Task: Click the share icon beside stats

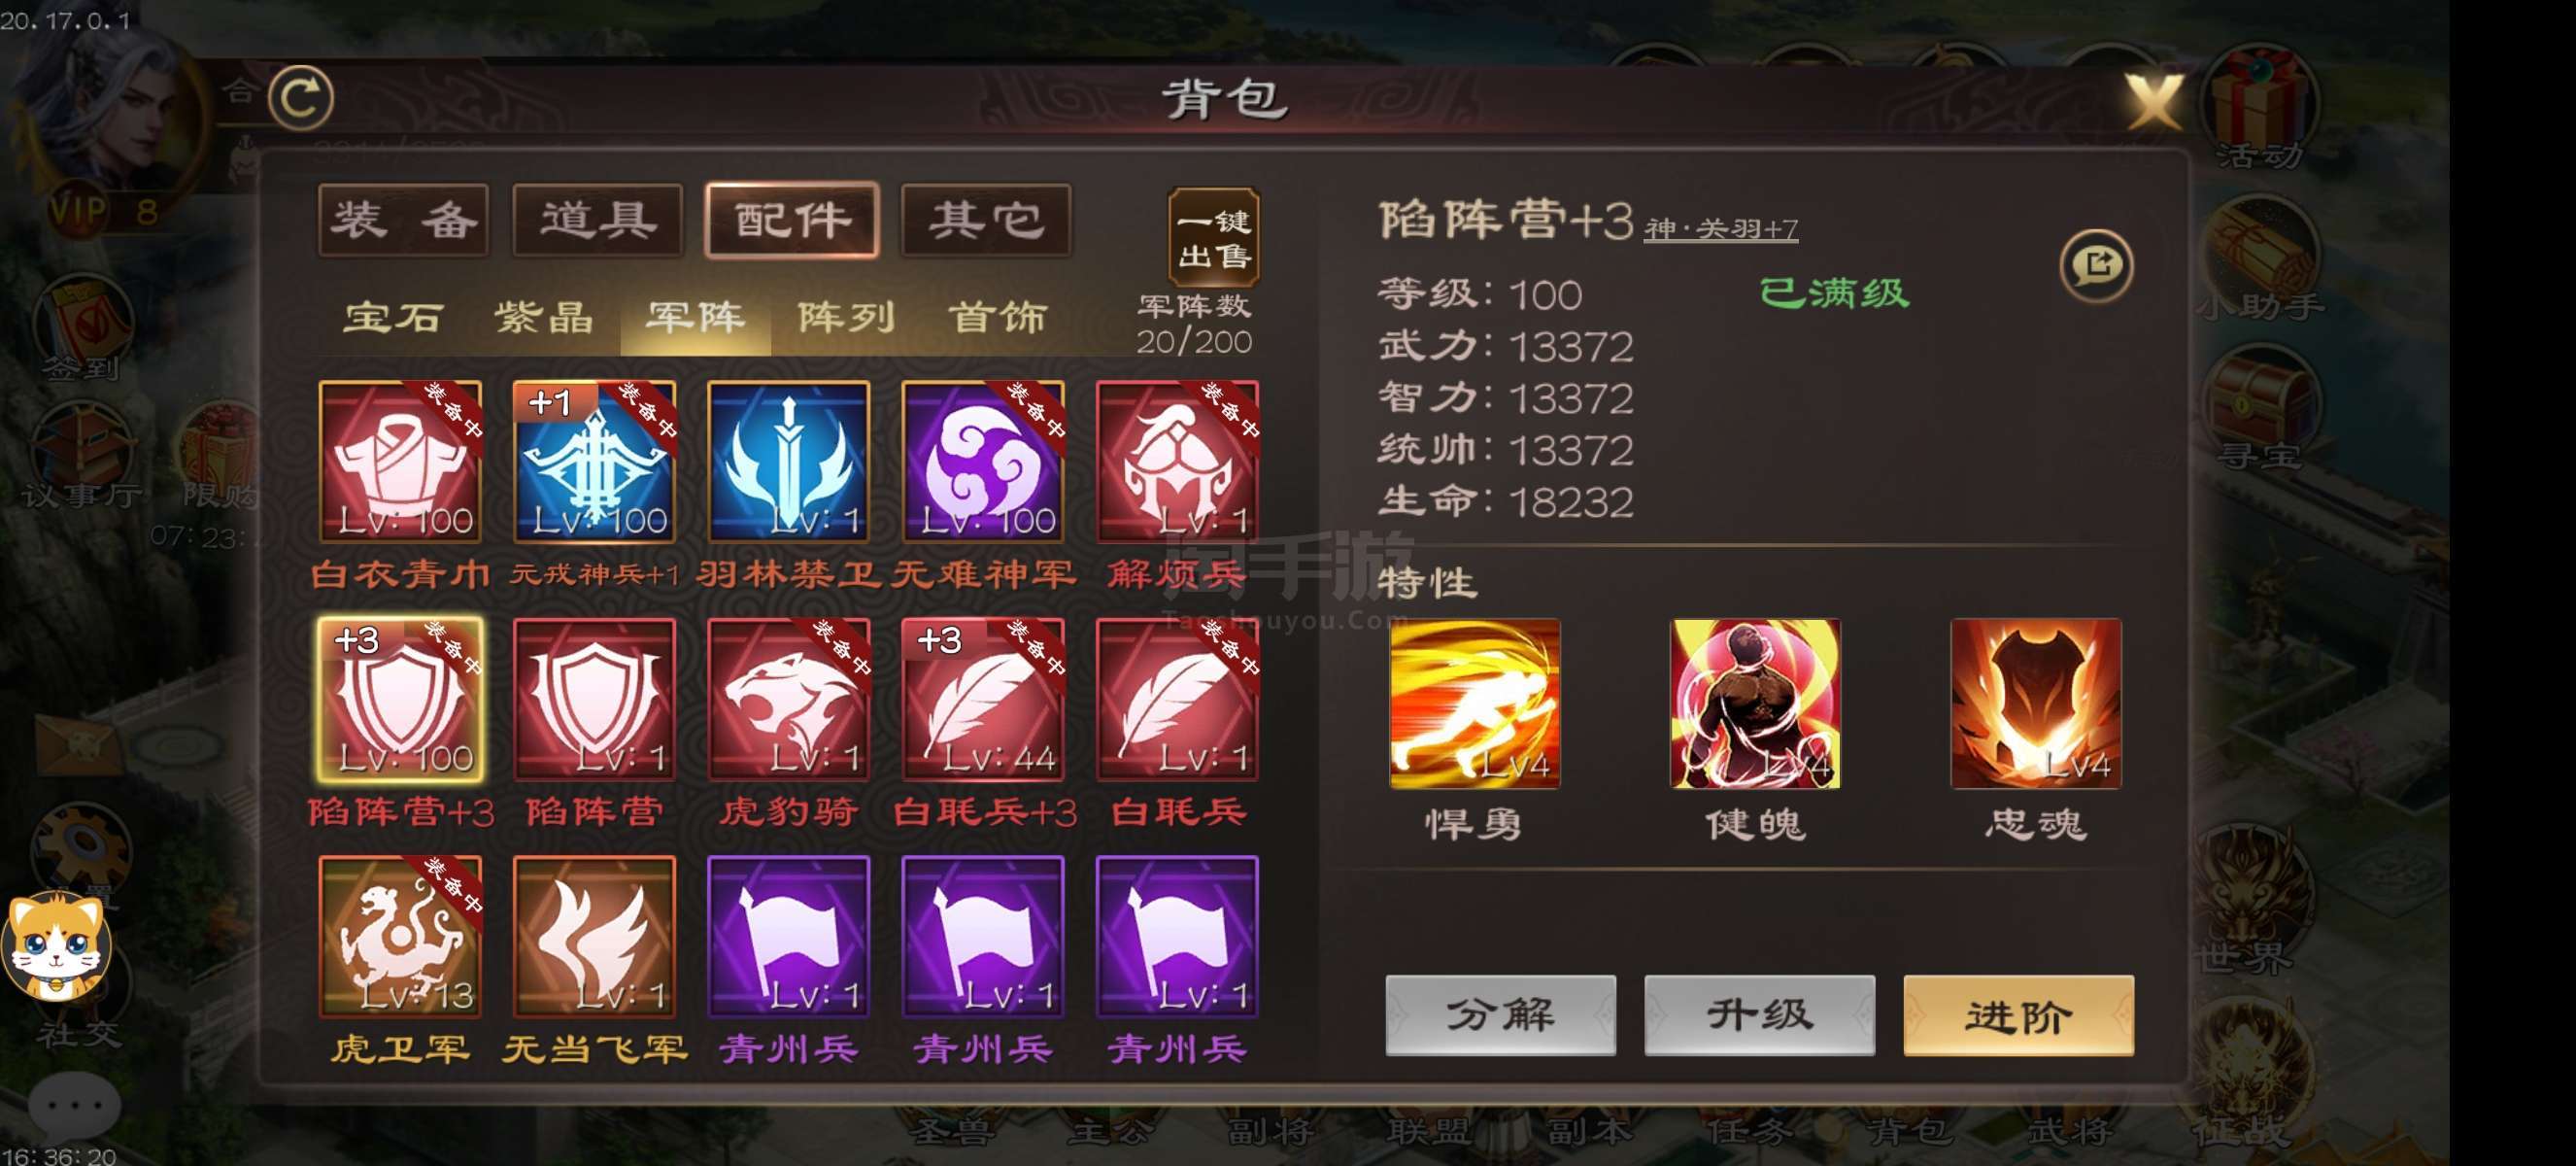Action: tap(2096, 265)
